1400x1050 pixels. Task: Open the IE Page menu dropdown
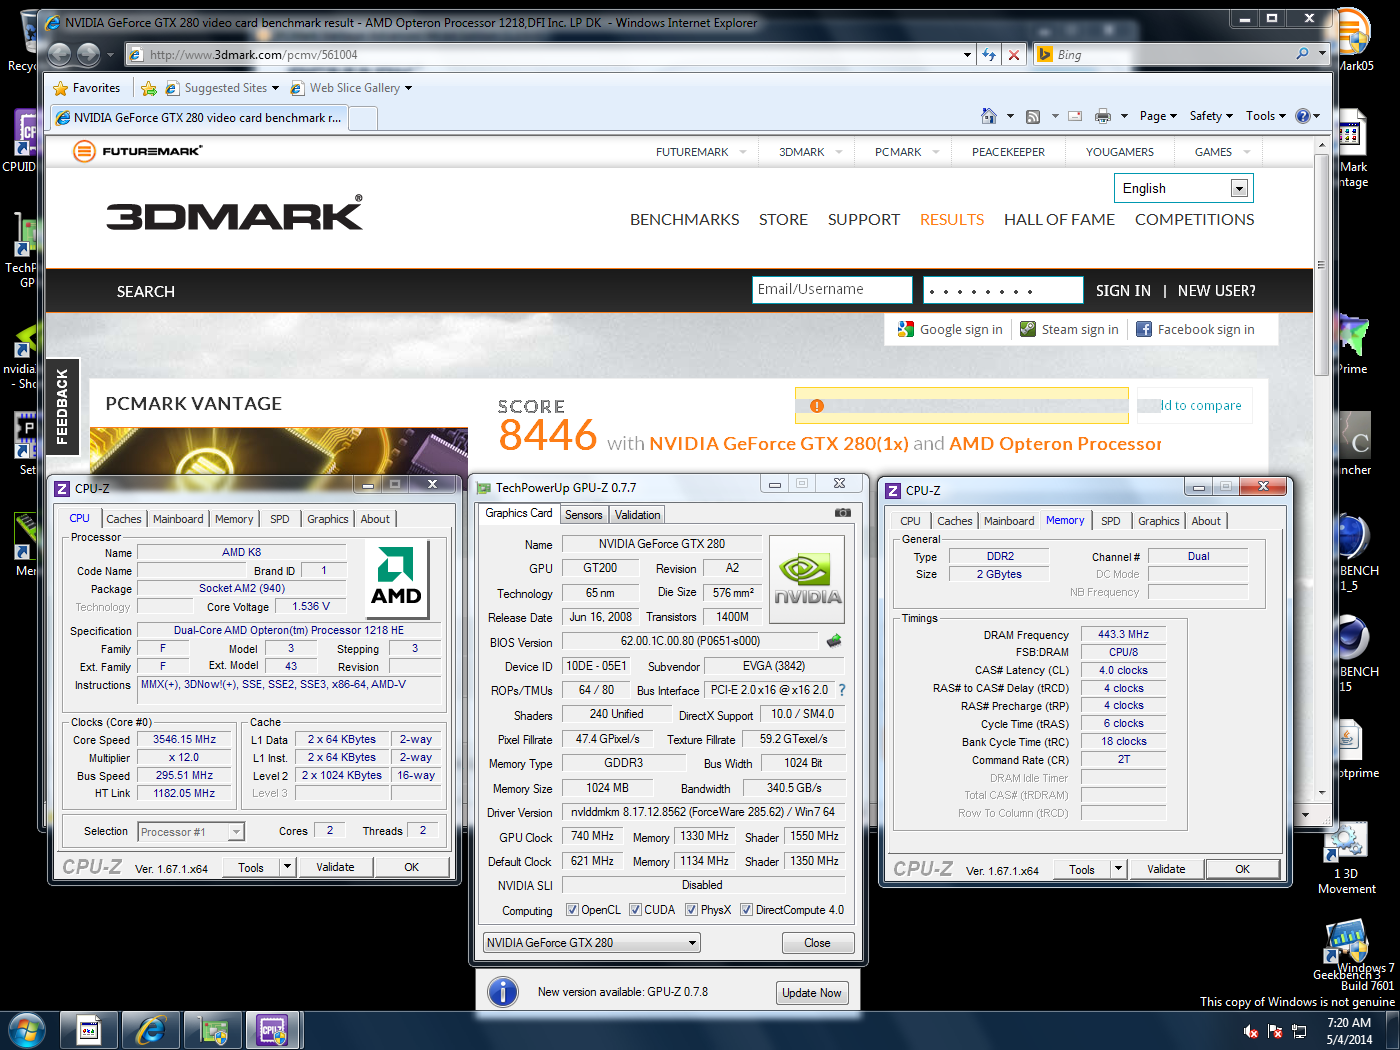click(x=1159, y=116)
